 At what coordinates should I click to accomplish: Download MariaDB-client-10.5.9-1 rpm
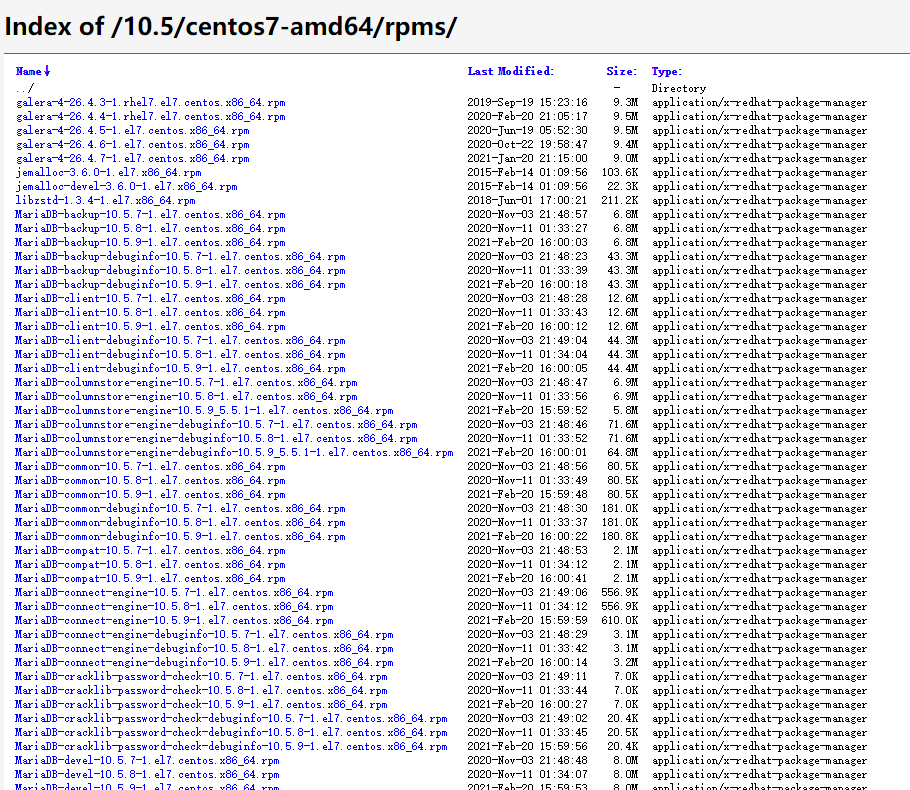(150, 326)
